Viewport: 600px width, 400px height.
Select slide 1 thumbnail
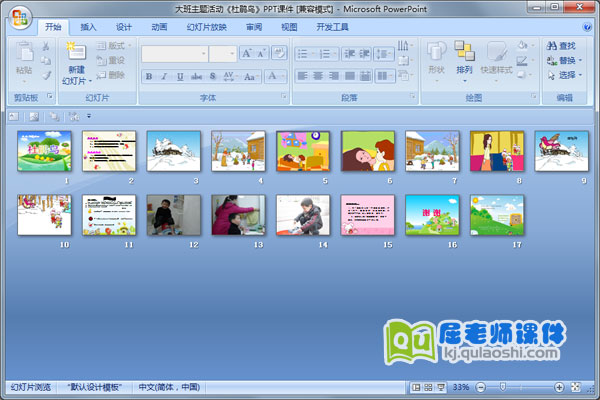click(44, 151)
